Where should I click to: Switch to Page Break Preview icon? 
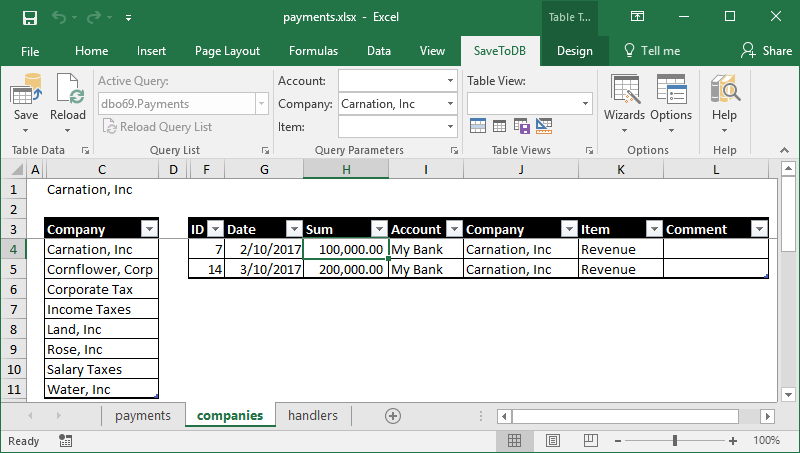coord(591,440)
